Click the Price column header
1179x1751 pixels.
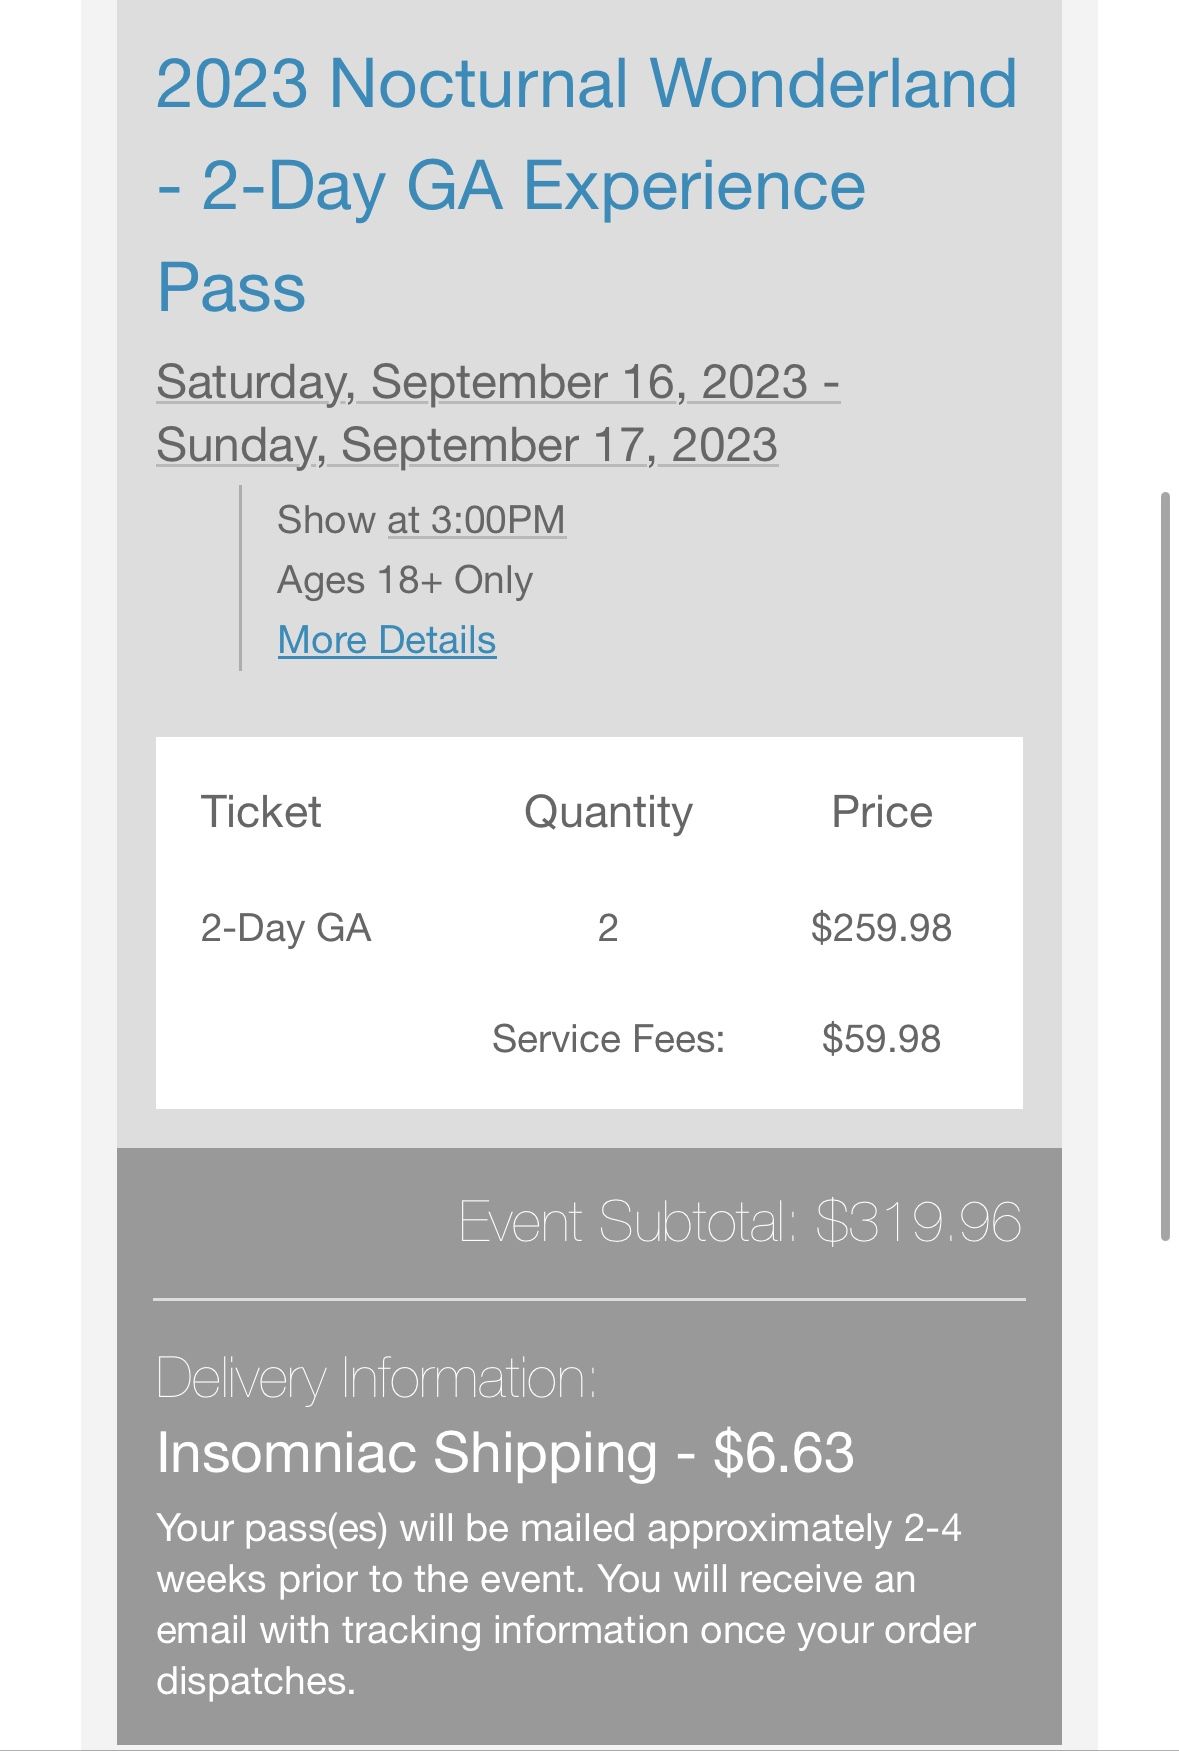pos(881,812)
